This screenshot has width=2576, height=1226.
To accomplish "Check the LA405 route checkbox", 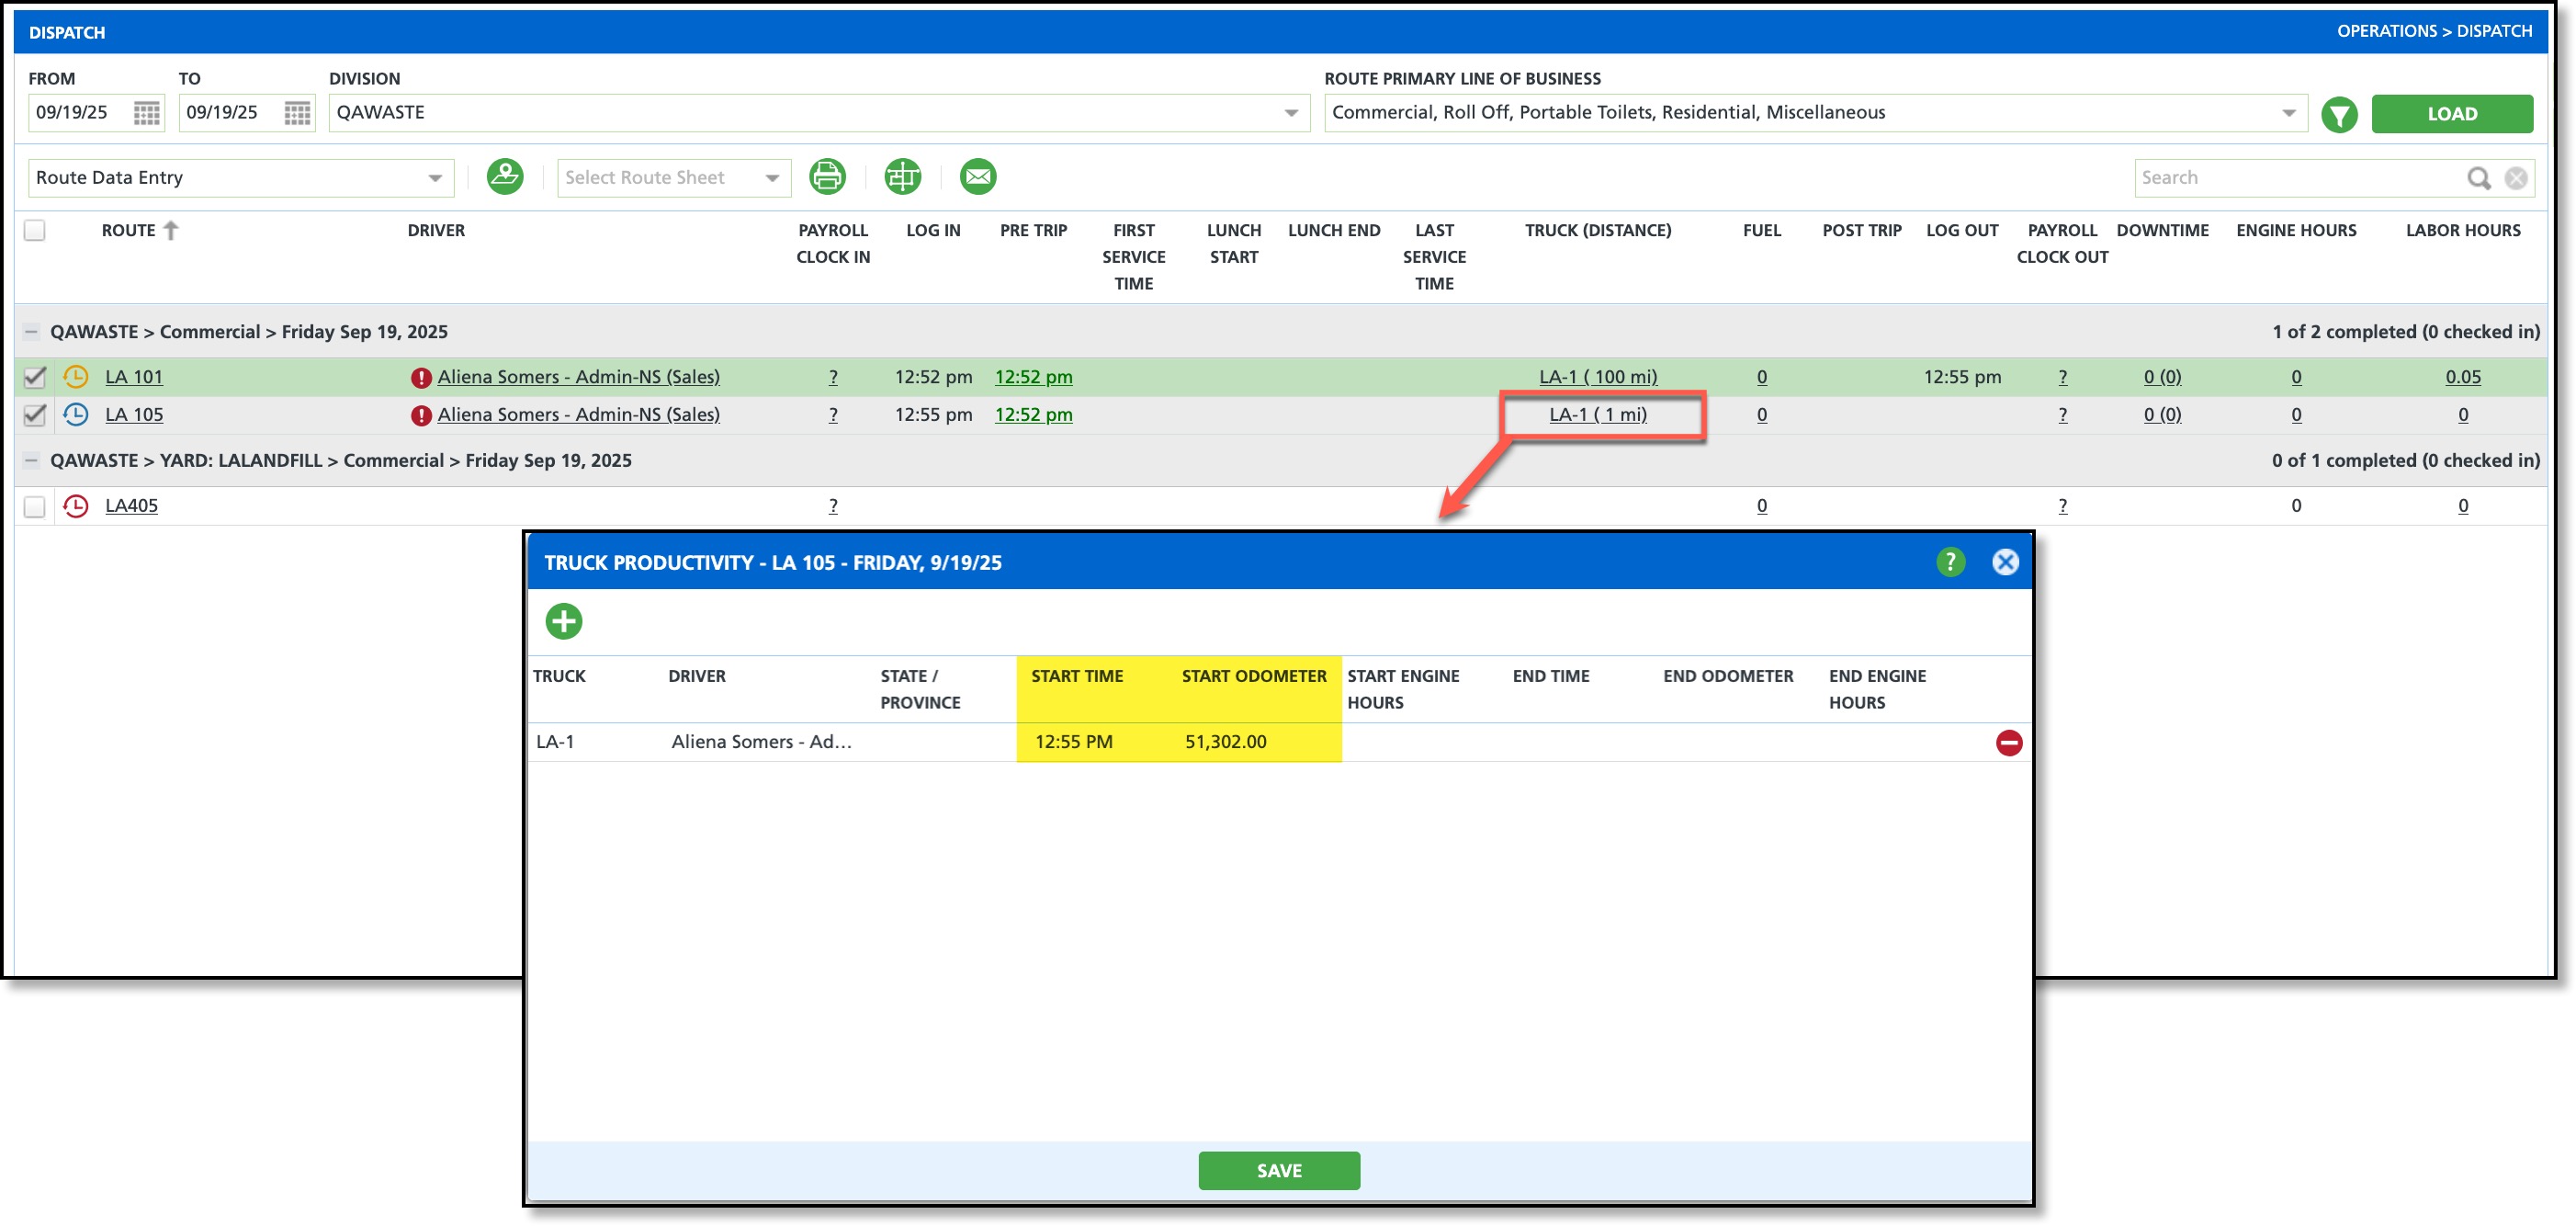I will coord(35,506).
